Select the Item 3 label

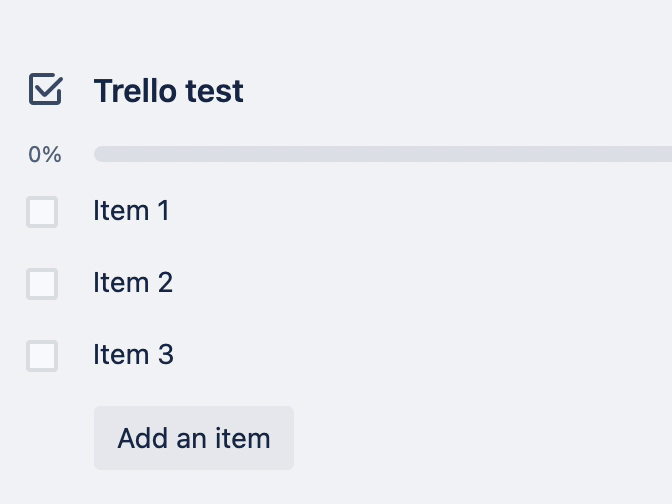[133, 354]
